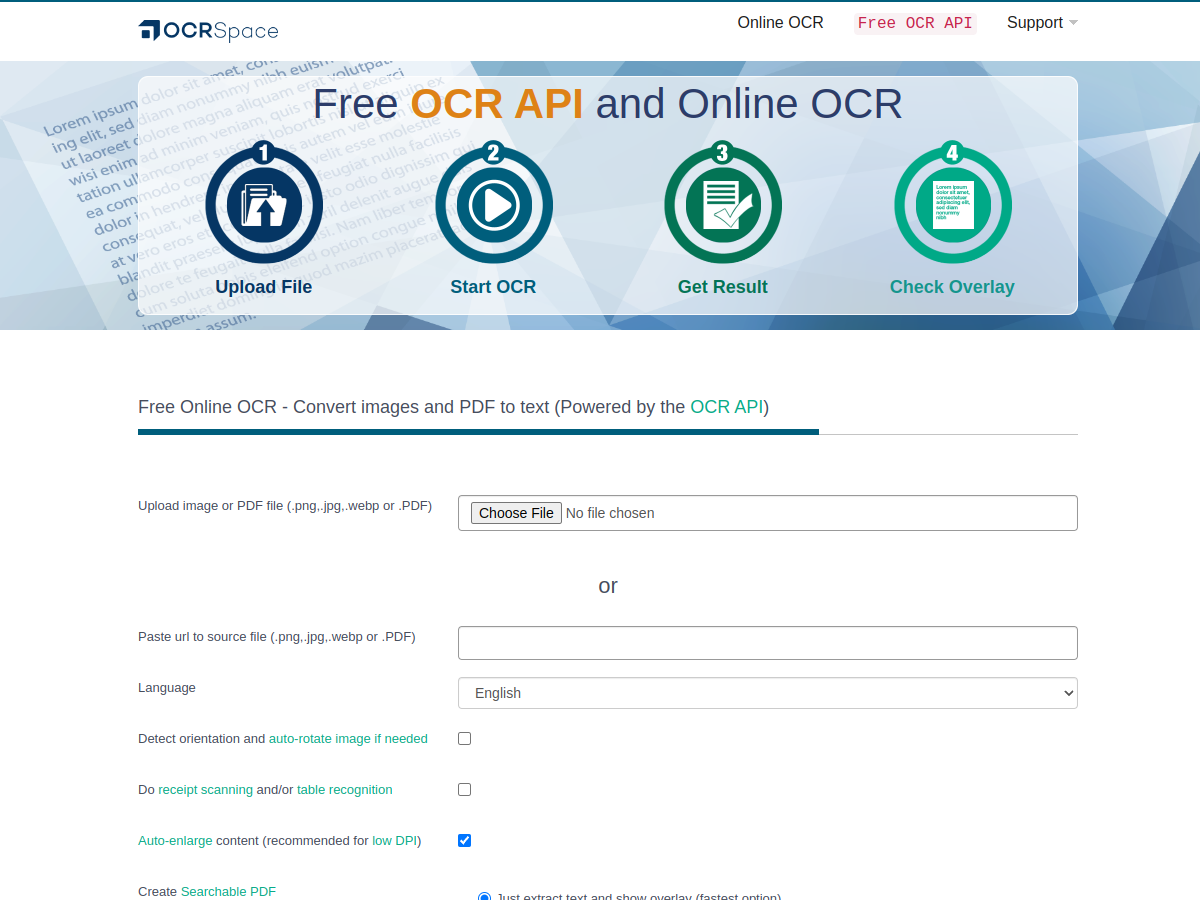
Task: Enable receipt scanning checkbox
Action: click(465, 790)
